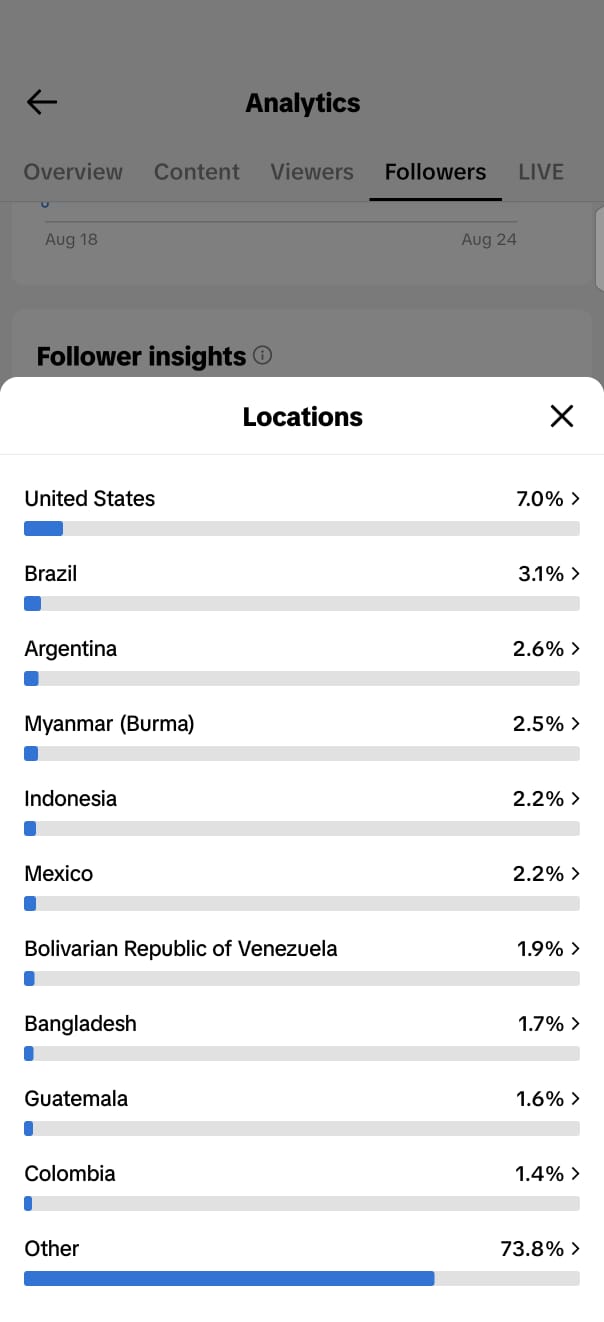Expand Brazil location chevron
The image size is (604, 1322).
click(575, 573)
